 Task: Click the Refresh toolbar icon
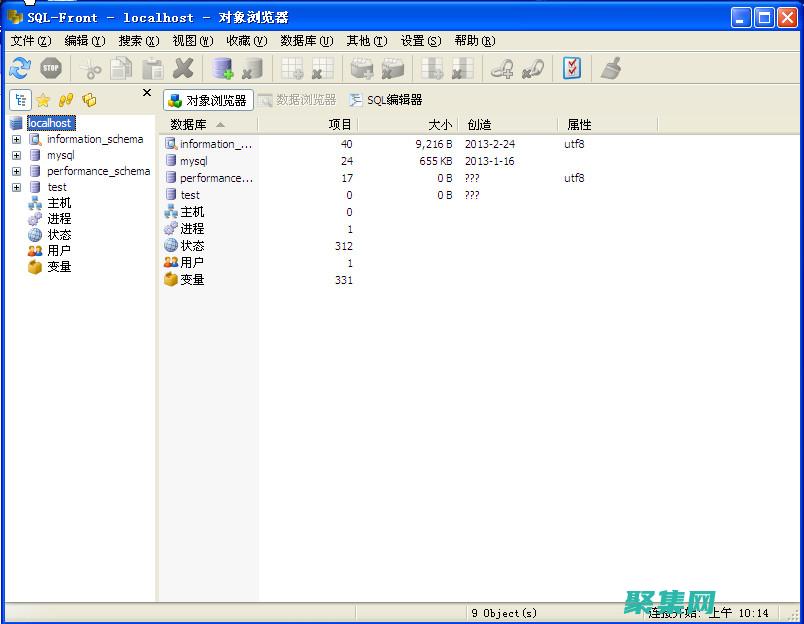click(18, 68)
